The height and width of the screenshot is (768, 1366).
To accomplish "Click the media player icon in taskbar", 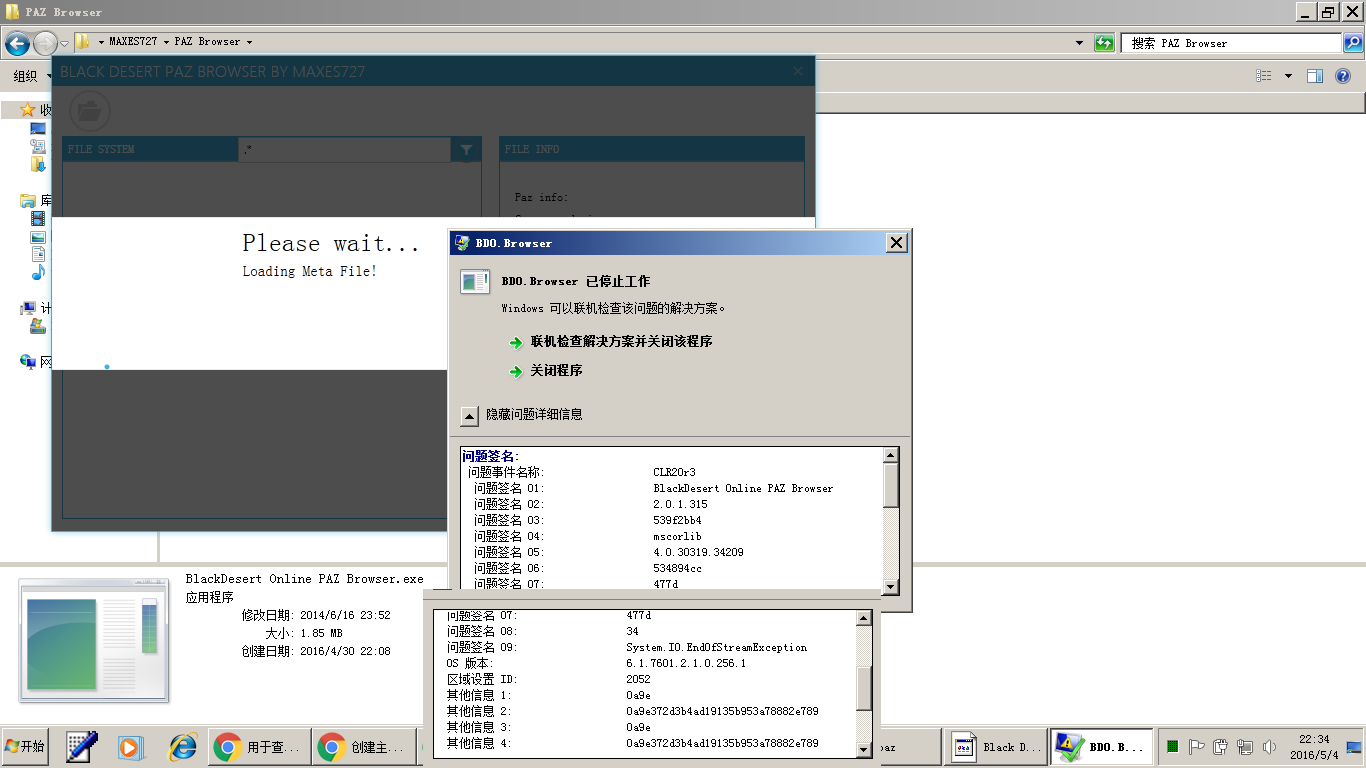I will [x=131, y=747].
